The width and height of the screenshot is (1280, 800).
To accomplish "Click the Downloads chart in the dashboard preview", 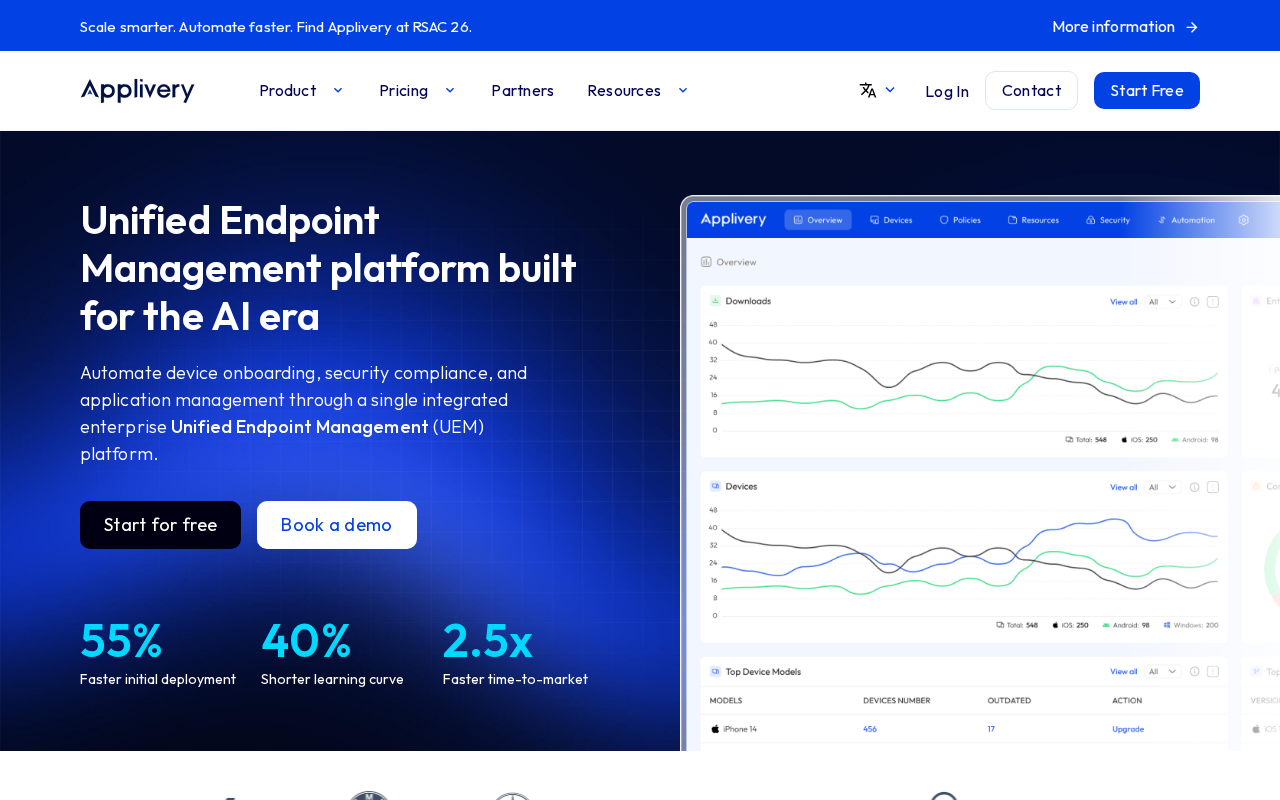I will (x=964, y=376).
